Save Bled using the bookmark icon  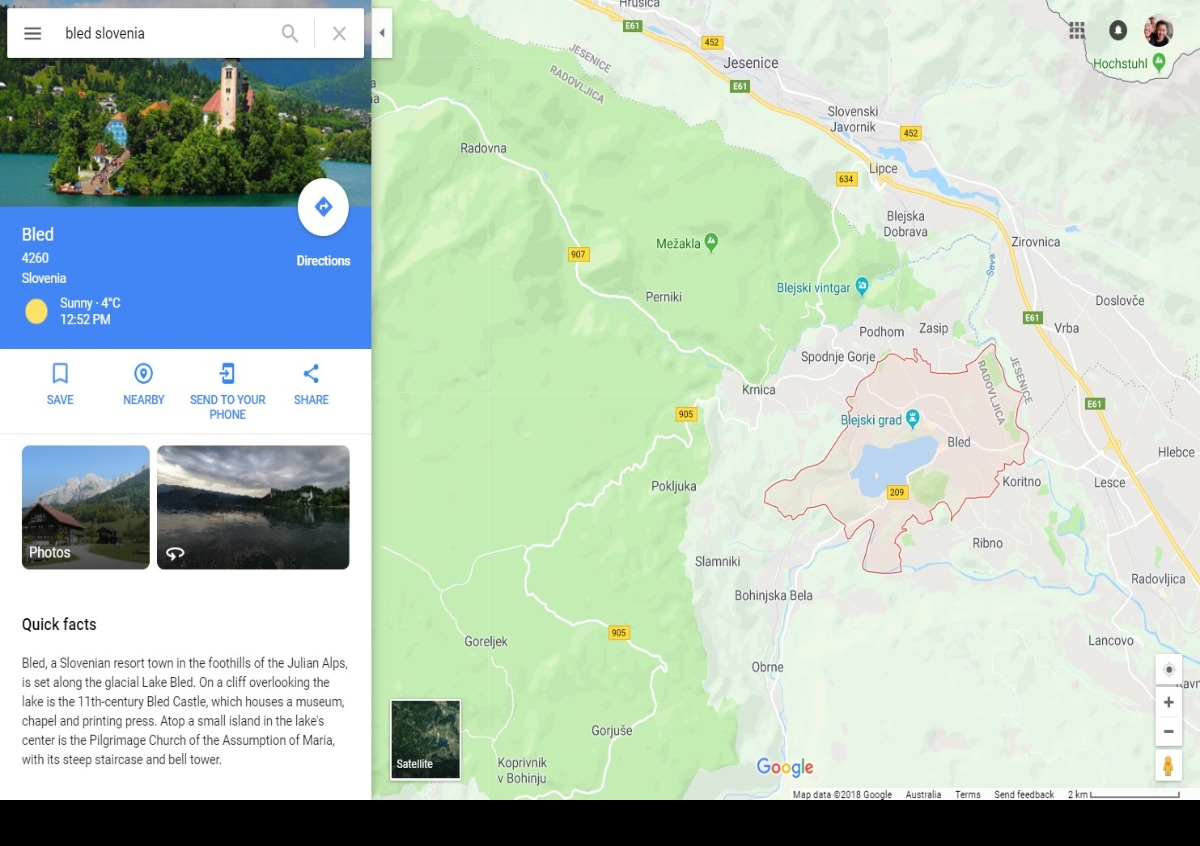(x=60, y=374)
